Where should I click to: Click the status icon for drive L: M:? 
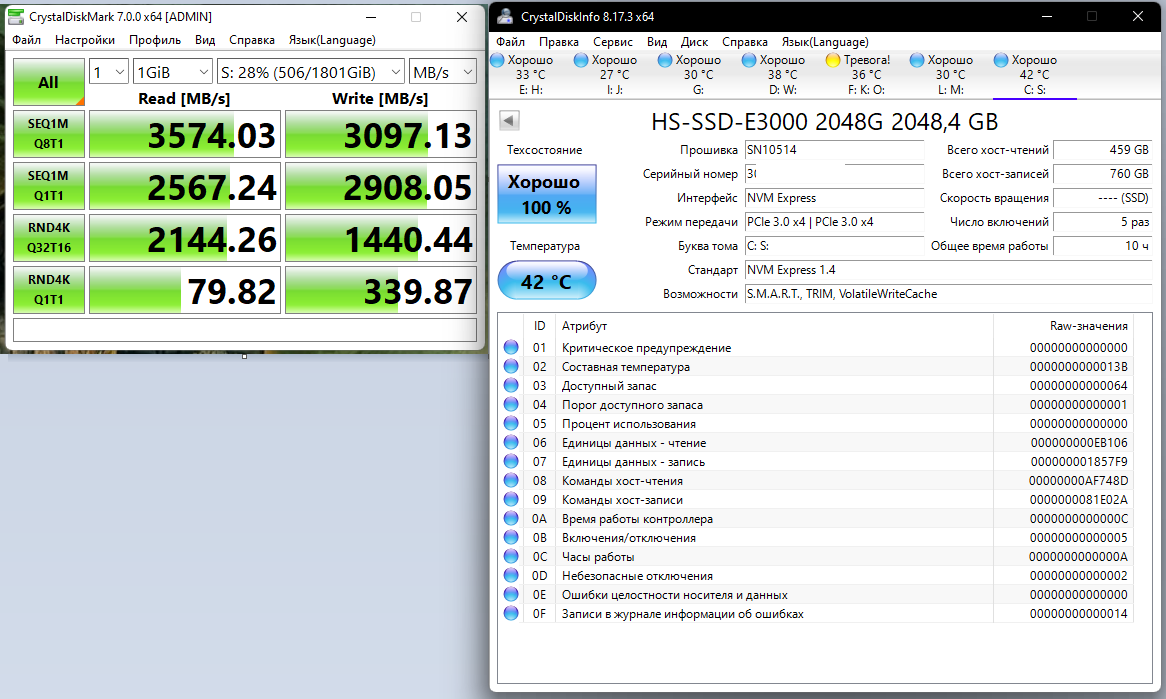tap(918, 60)
